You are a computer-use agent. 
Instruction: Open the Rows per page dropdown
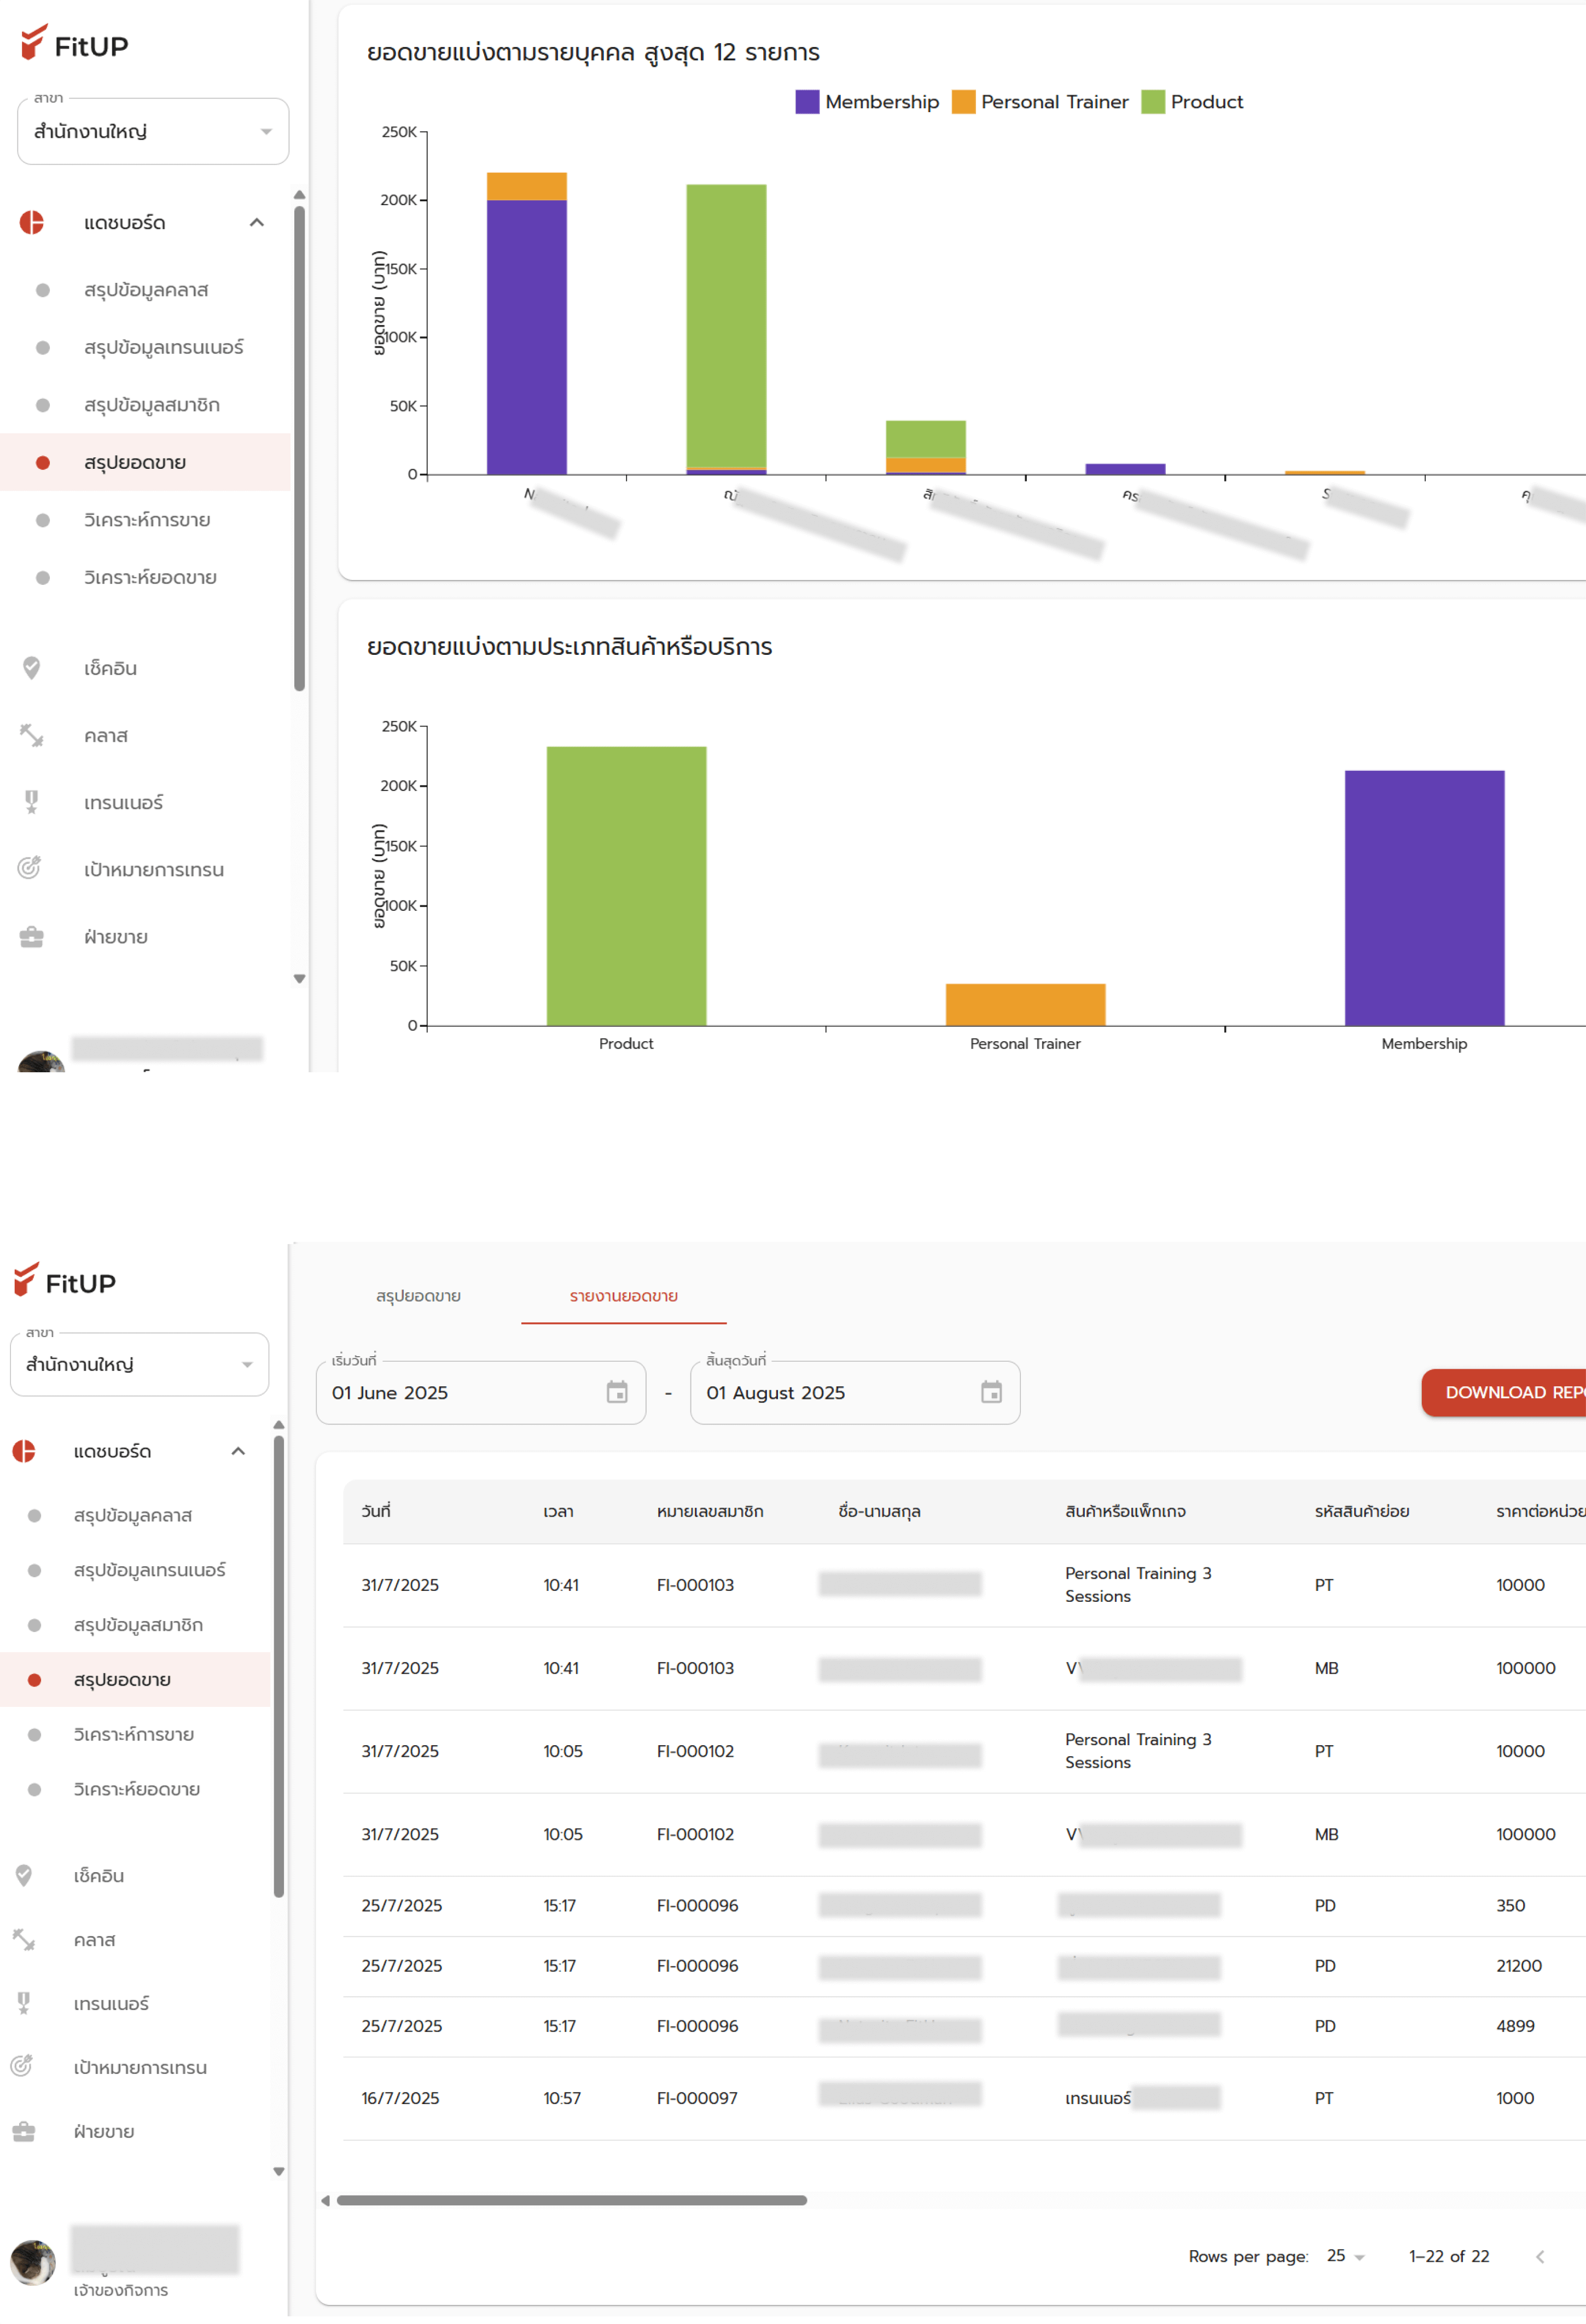(1346, 2256)
